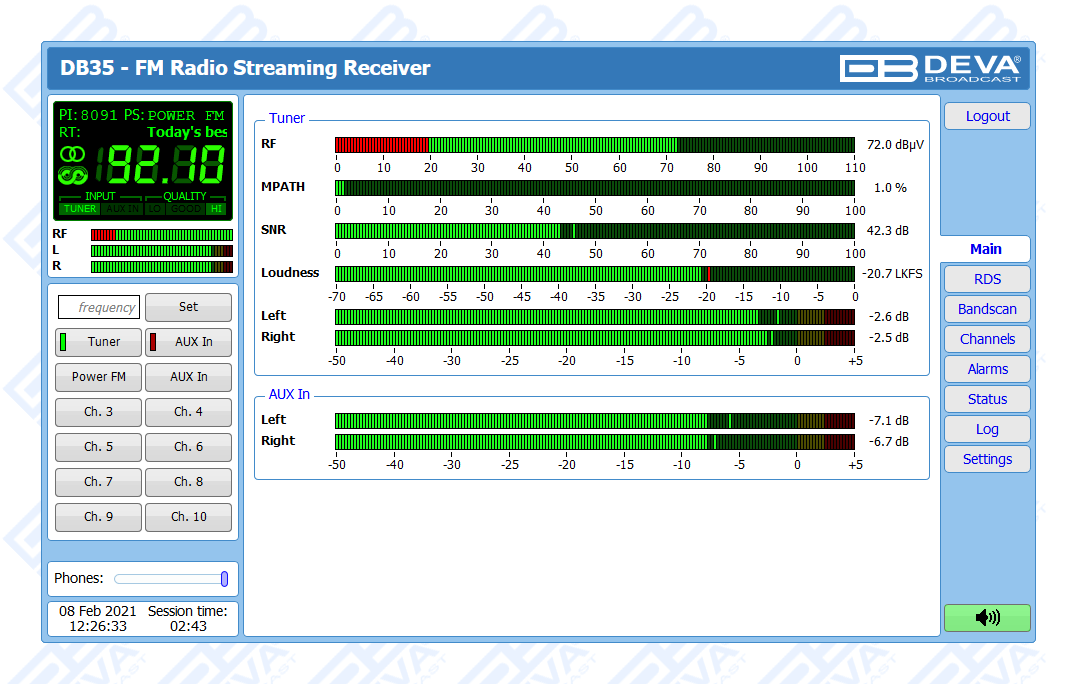The image size is (1077, 684).
Task: Choose preset Ch. 6
Action: [x=188, y=447]
